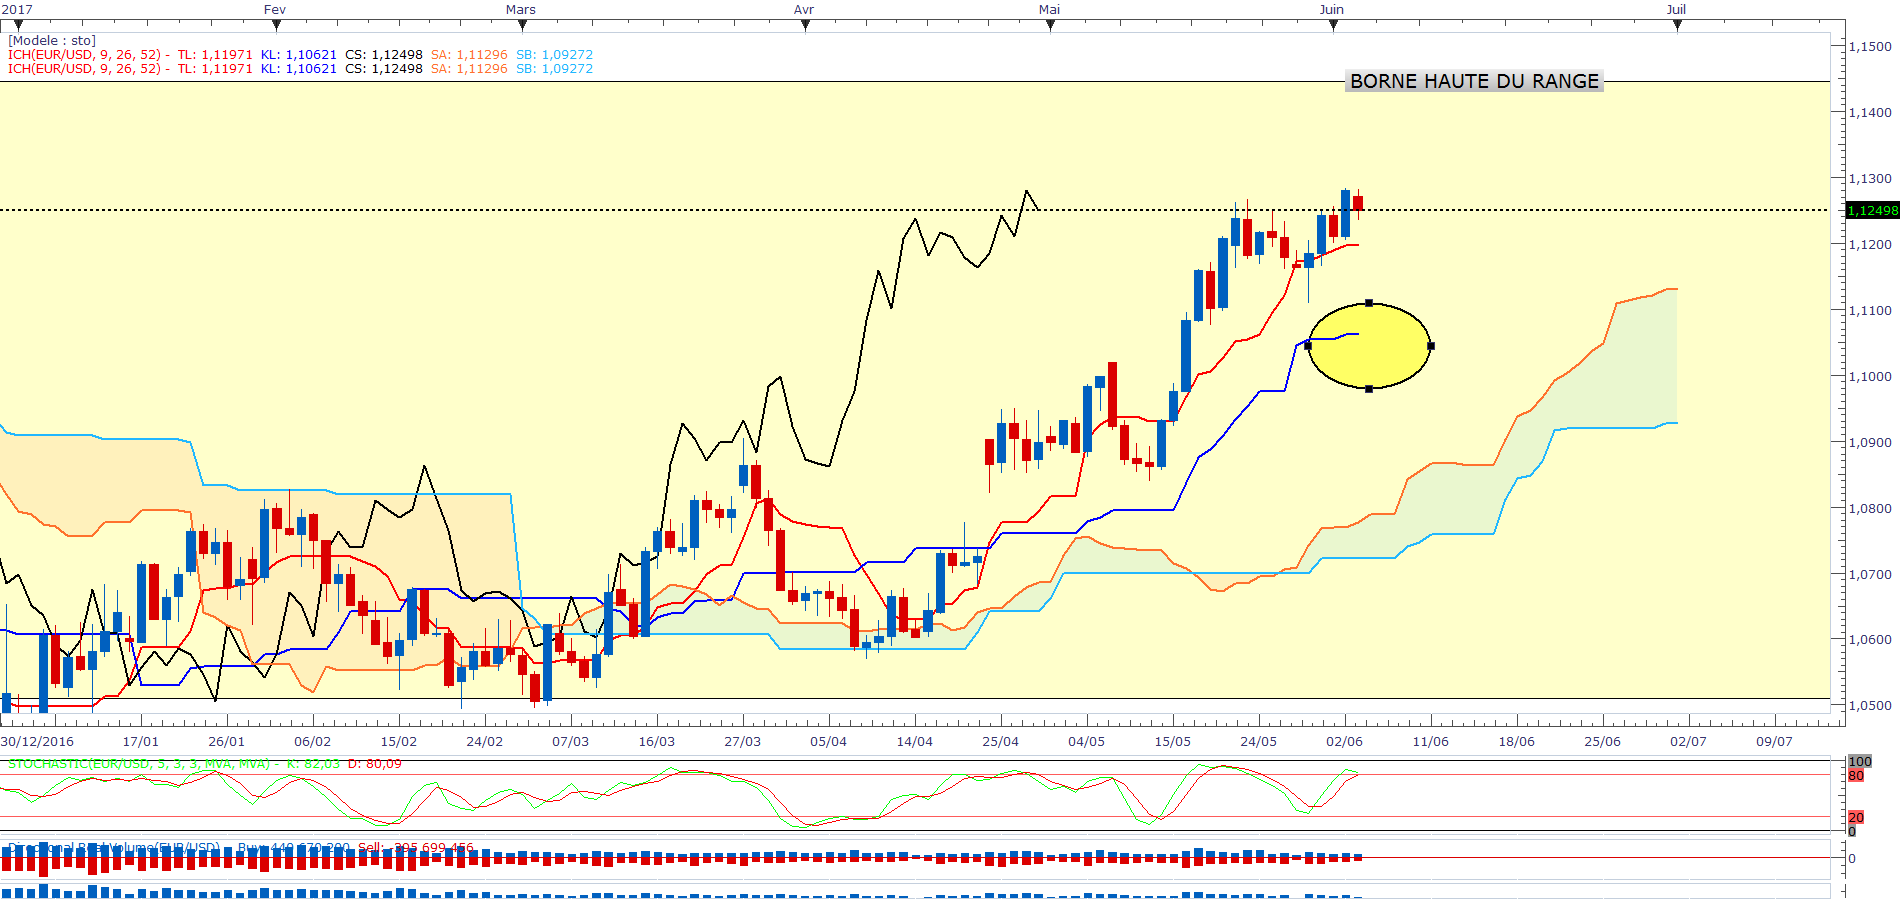Click the 02/06 date axis label
Image resolution: width=1903 pixels, height=900 pixels.
1345,742
